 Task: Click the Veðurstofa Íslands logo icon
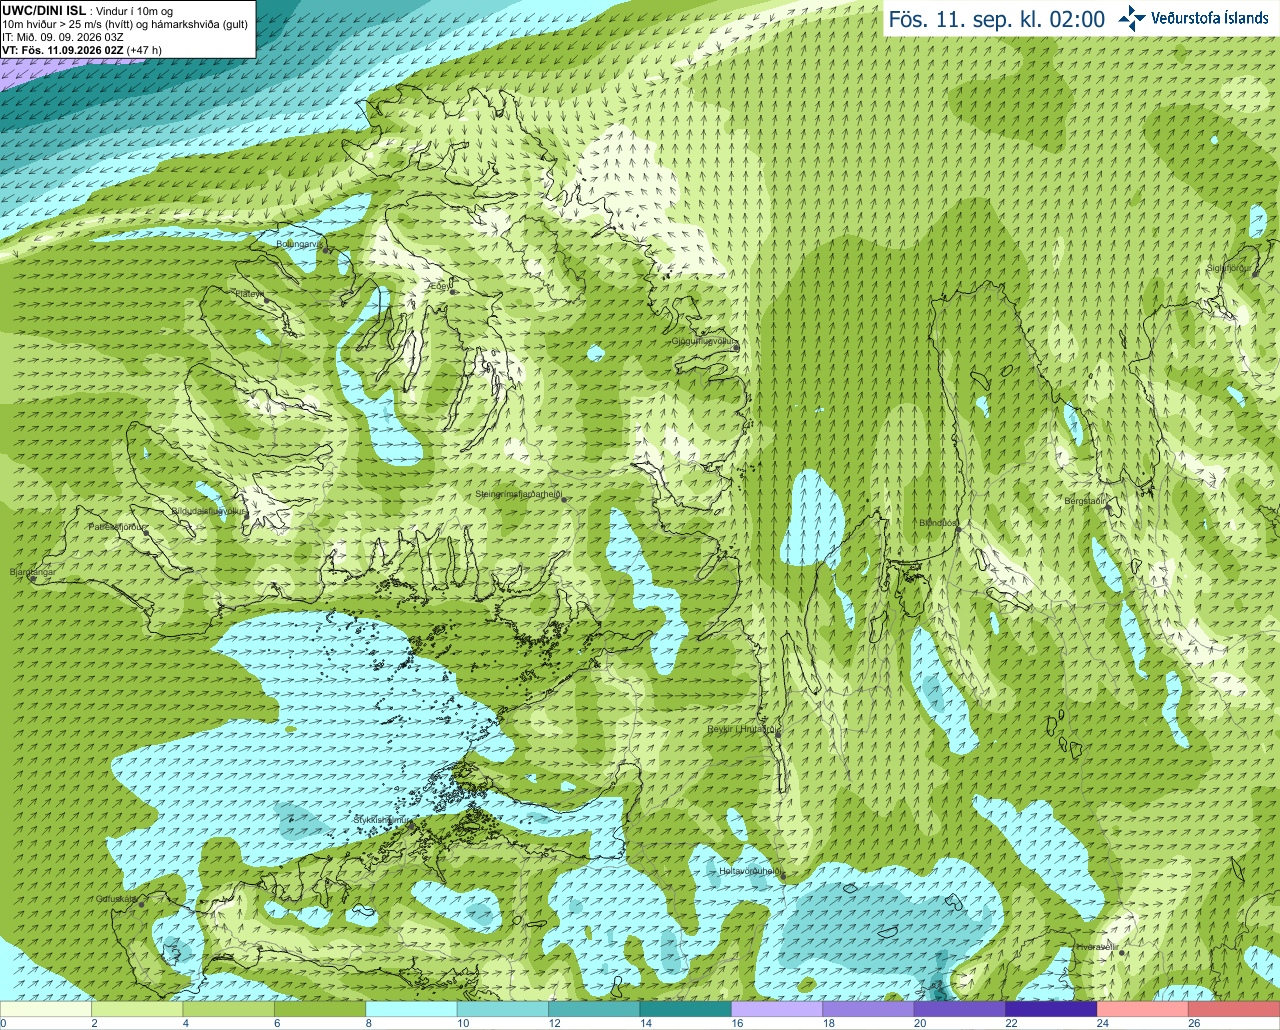(x=1132, y=18)
